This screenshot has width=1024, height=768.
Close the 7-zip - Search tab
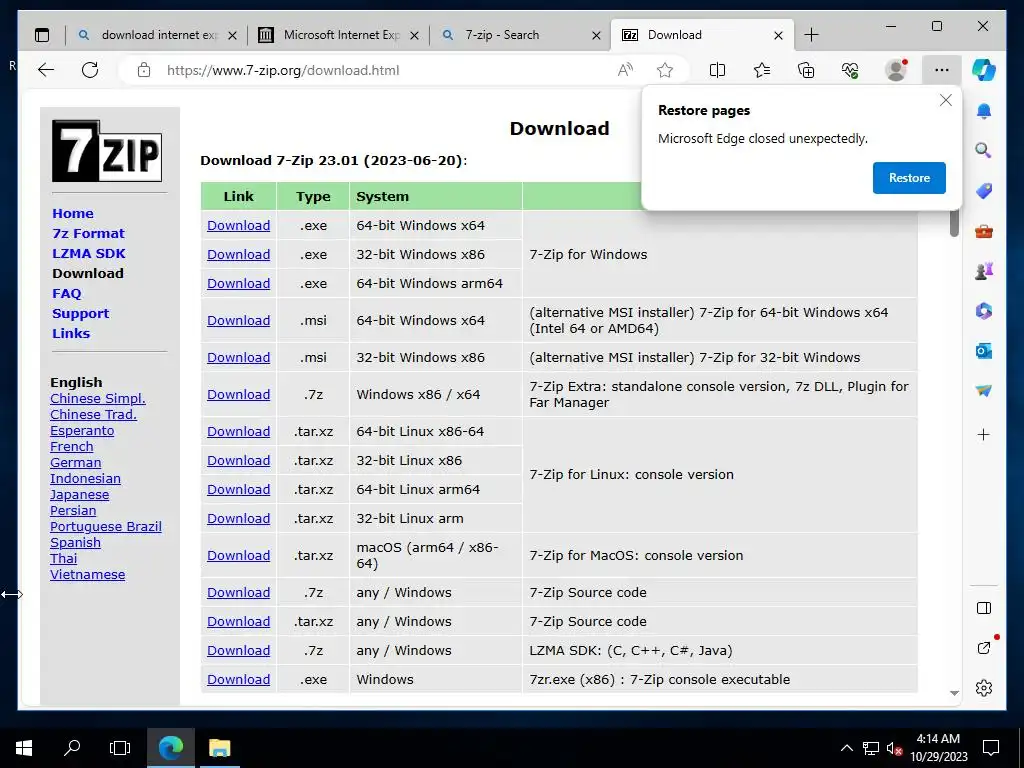click(x=596, y=35)
